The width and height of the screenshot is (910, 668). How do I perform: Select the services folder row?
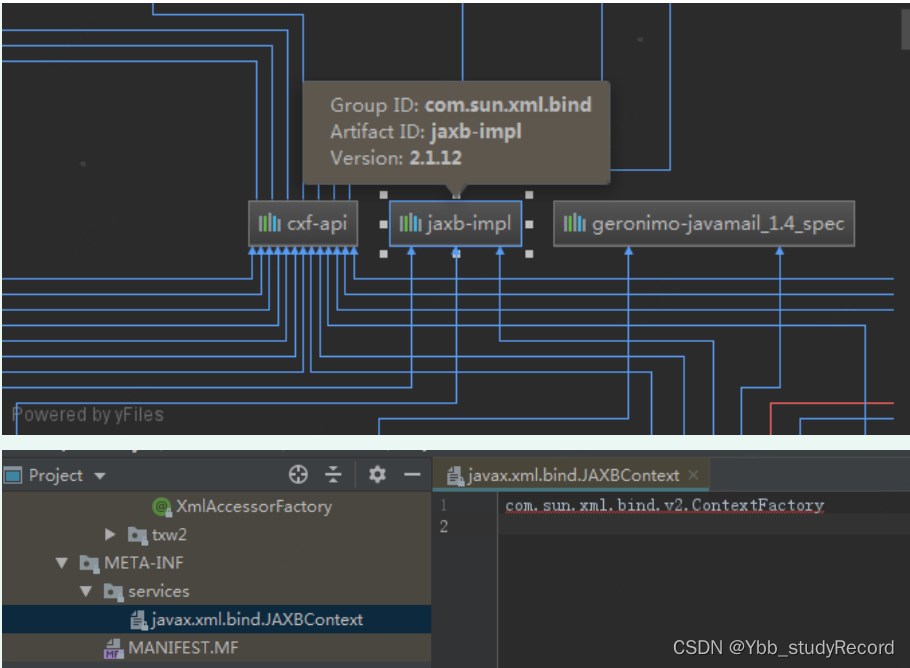coord(216,591)
